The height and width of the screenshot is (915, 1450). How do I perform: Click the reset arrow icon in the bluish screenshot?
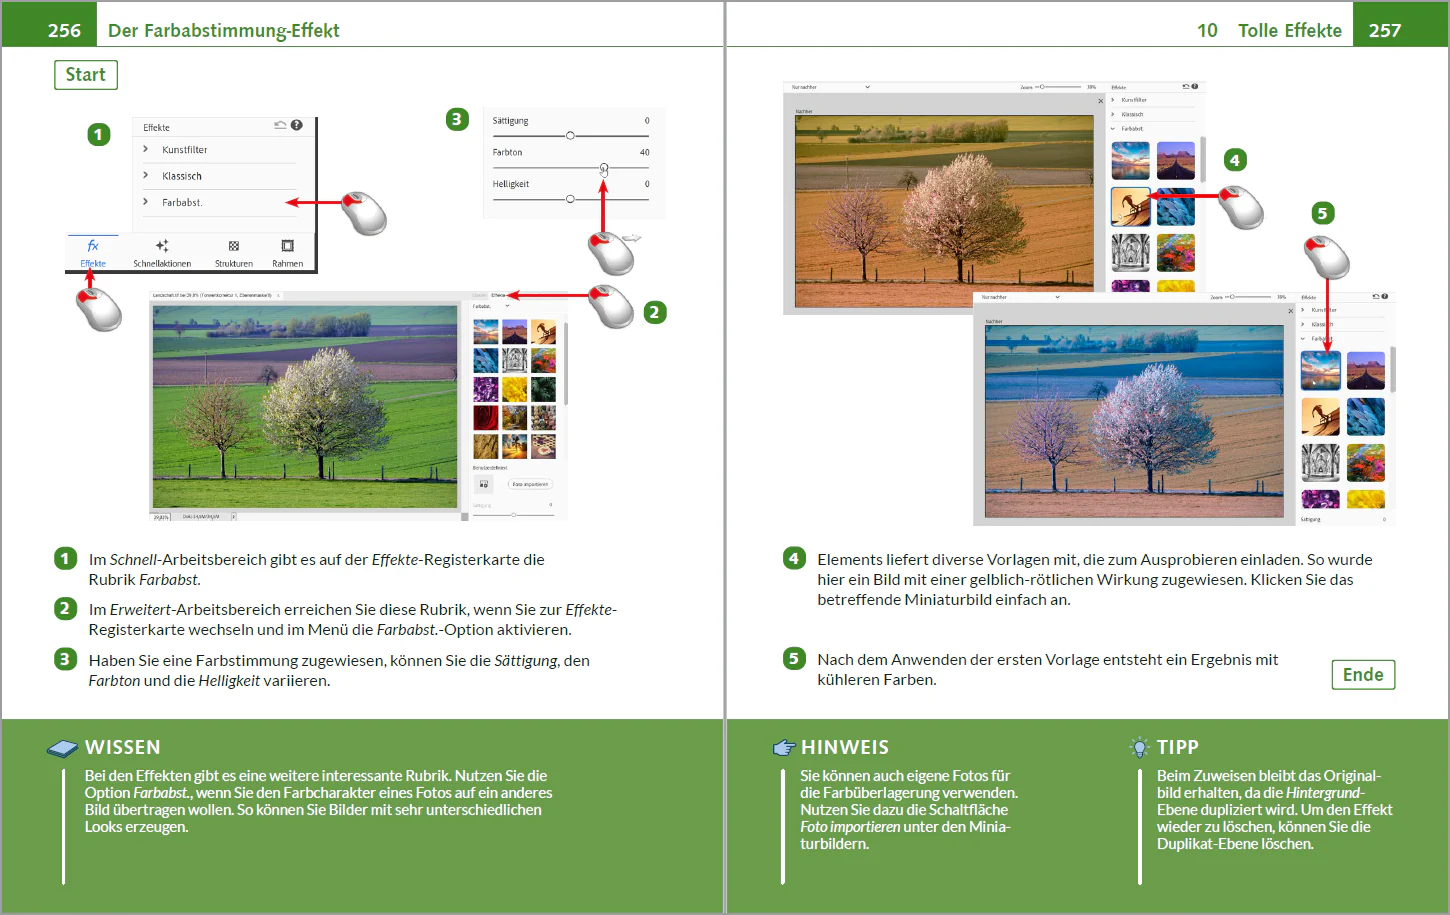[1375, 297]
